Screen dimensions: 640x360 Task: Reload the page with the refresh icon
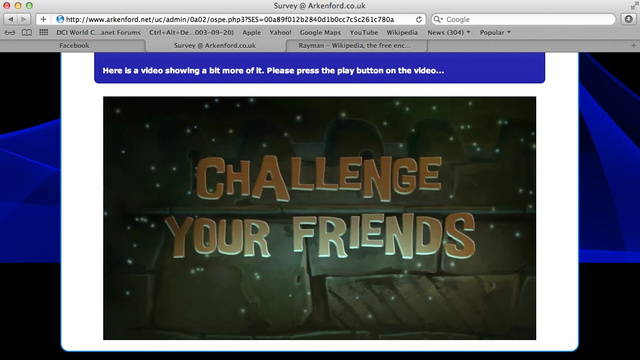(419, 19)
